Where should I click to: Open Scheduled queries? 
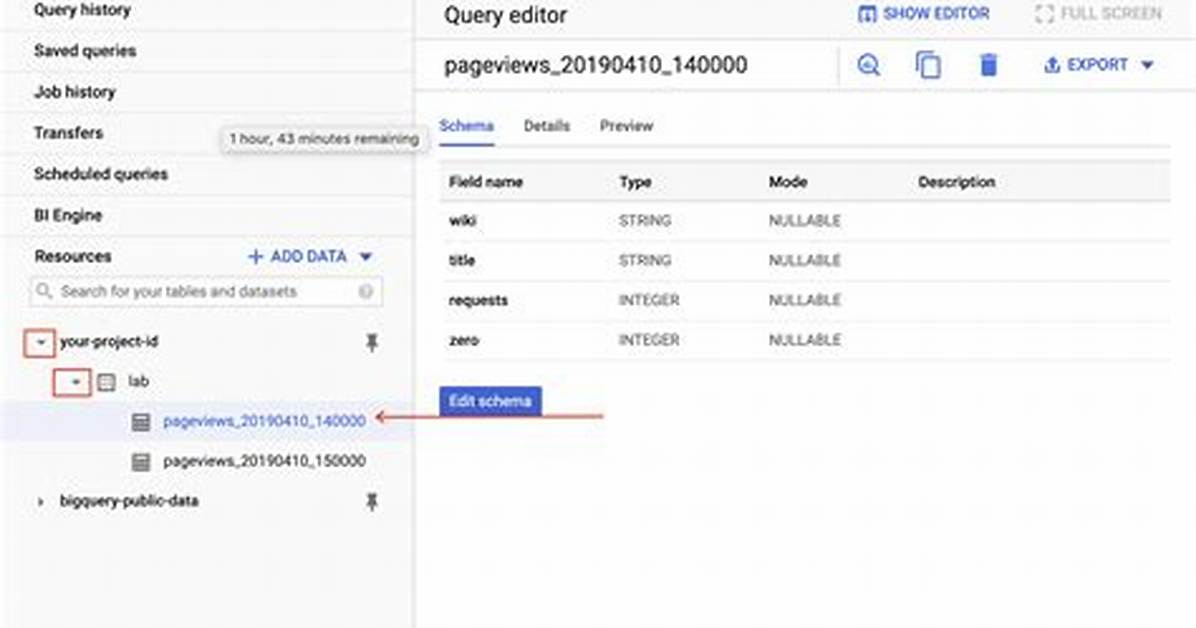101,174
